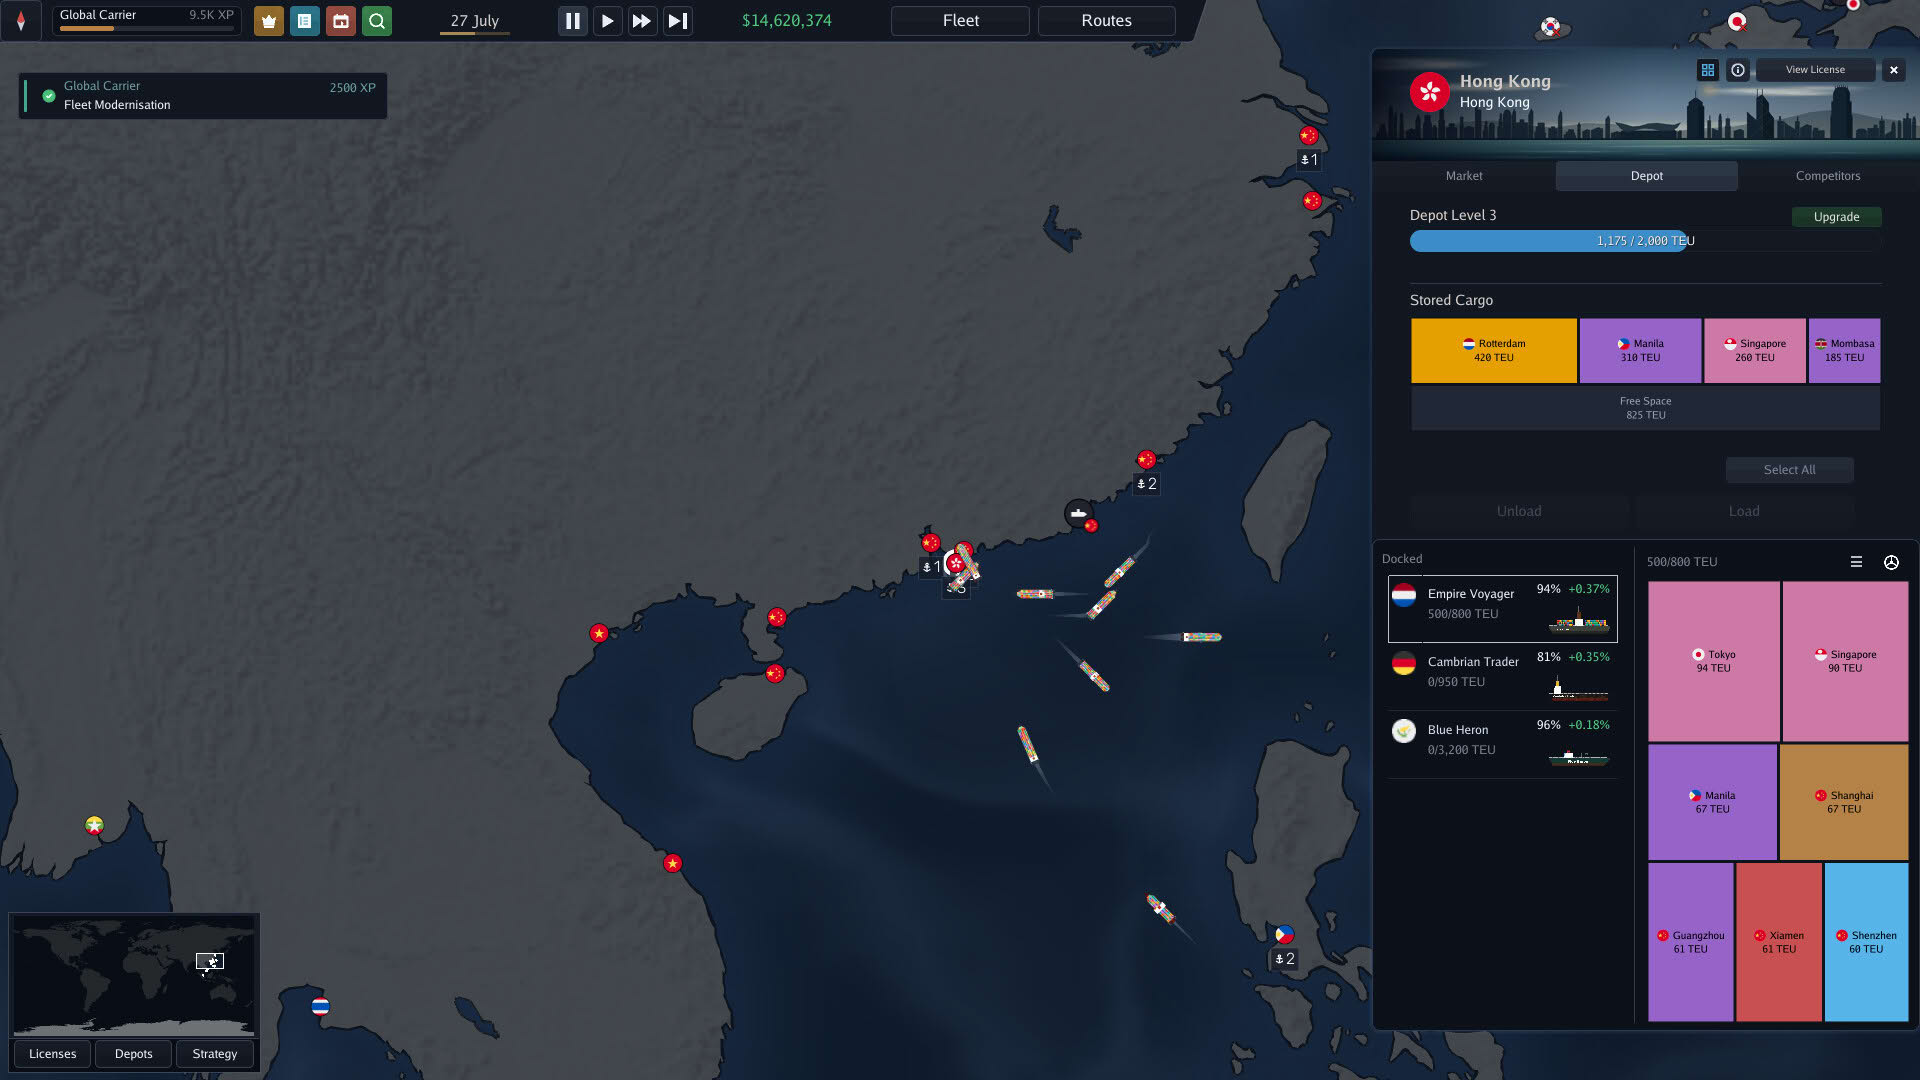
Task: Switch to the Competitors tab
Action: click(1828, 176)
